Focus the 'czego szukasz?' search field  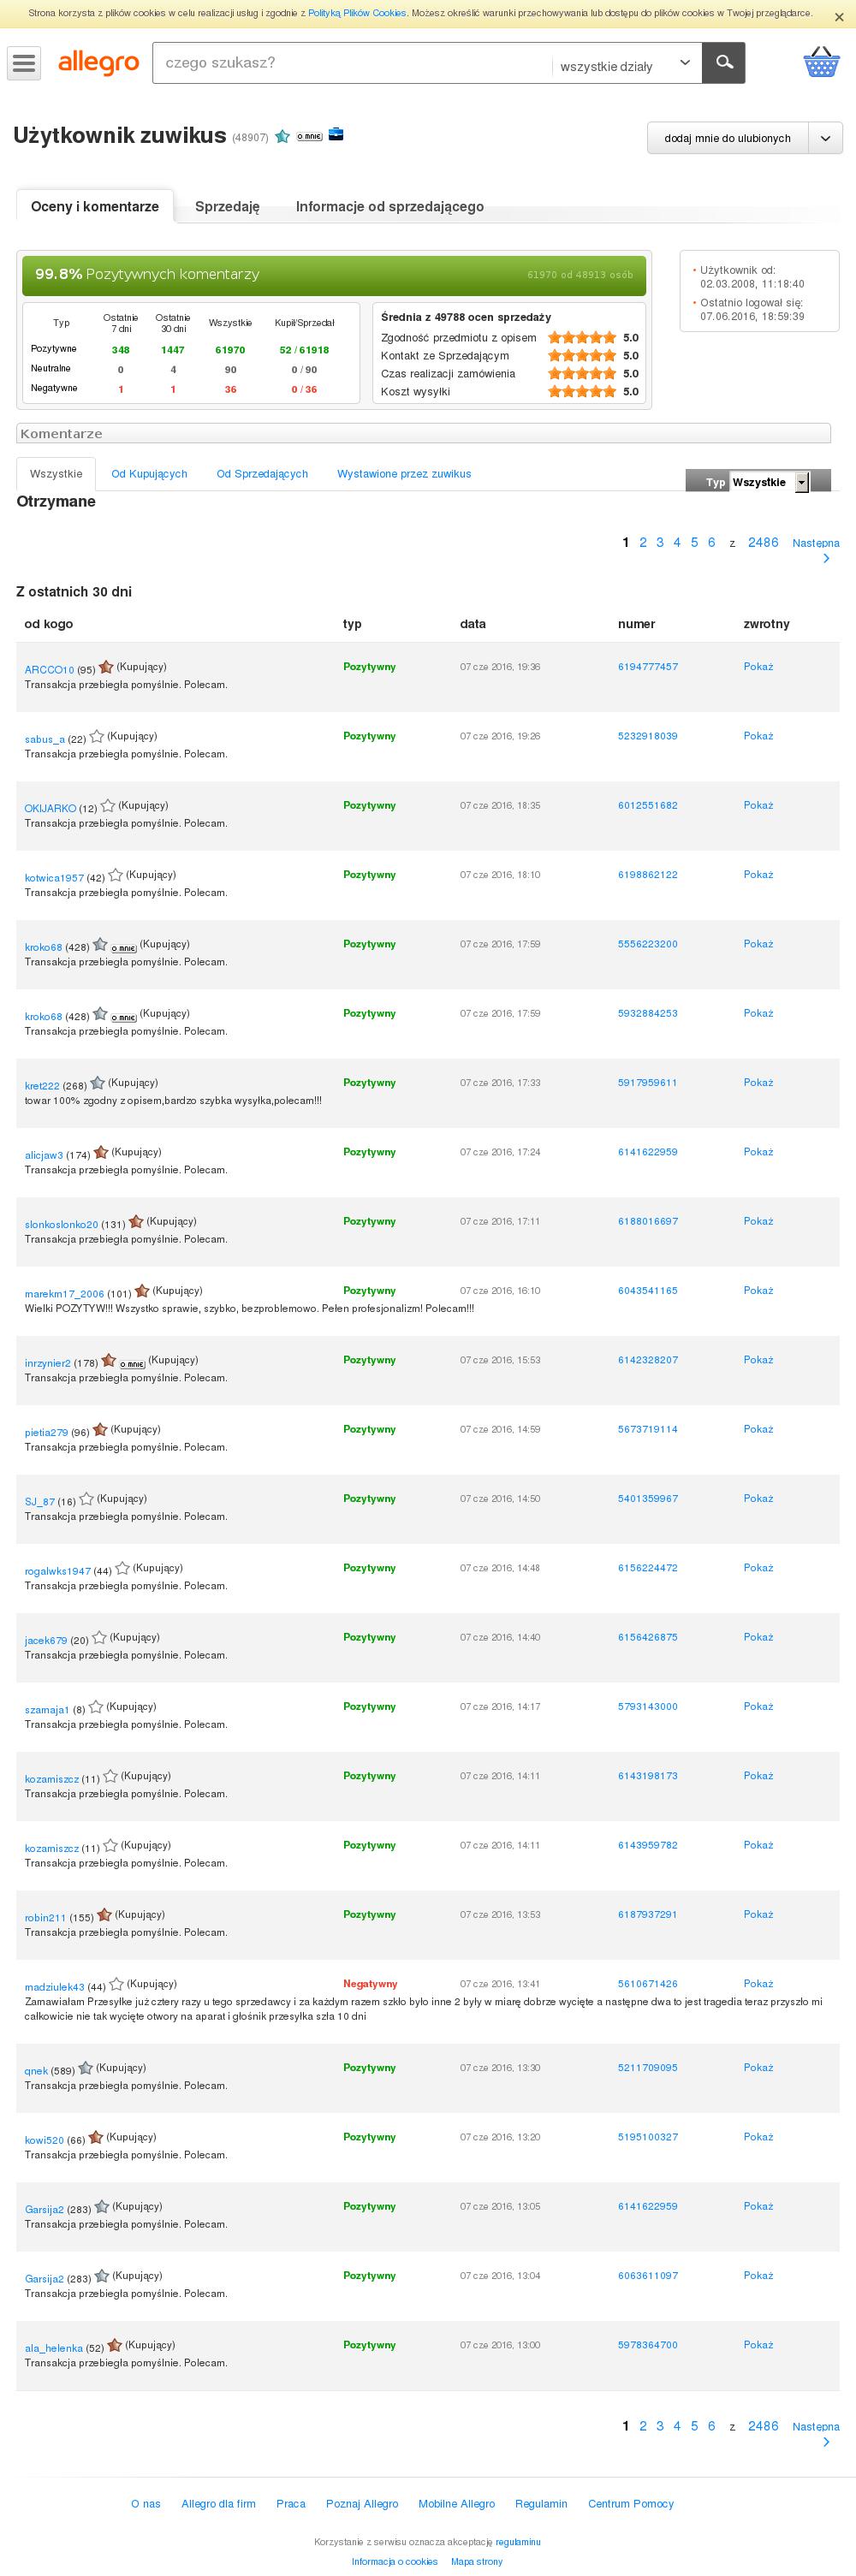tap(351, 63)
